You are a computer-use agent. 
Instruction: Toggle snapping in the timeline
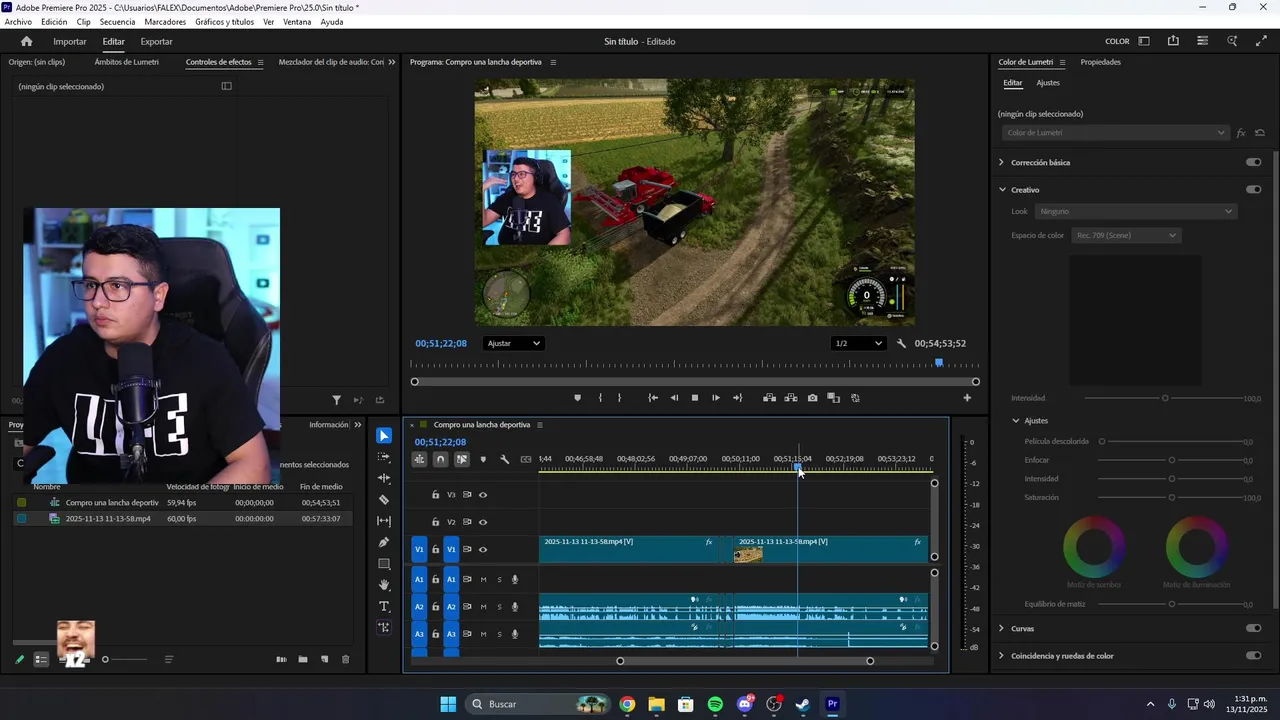click(440, 460)
